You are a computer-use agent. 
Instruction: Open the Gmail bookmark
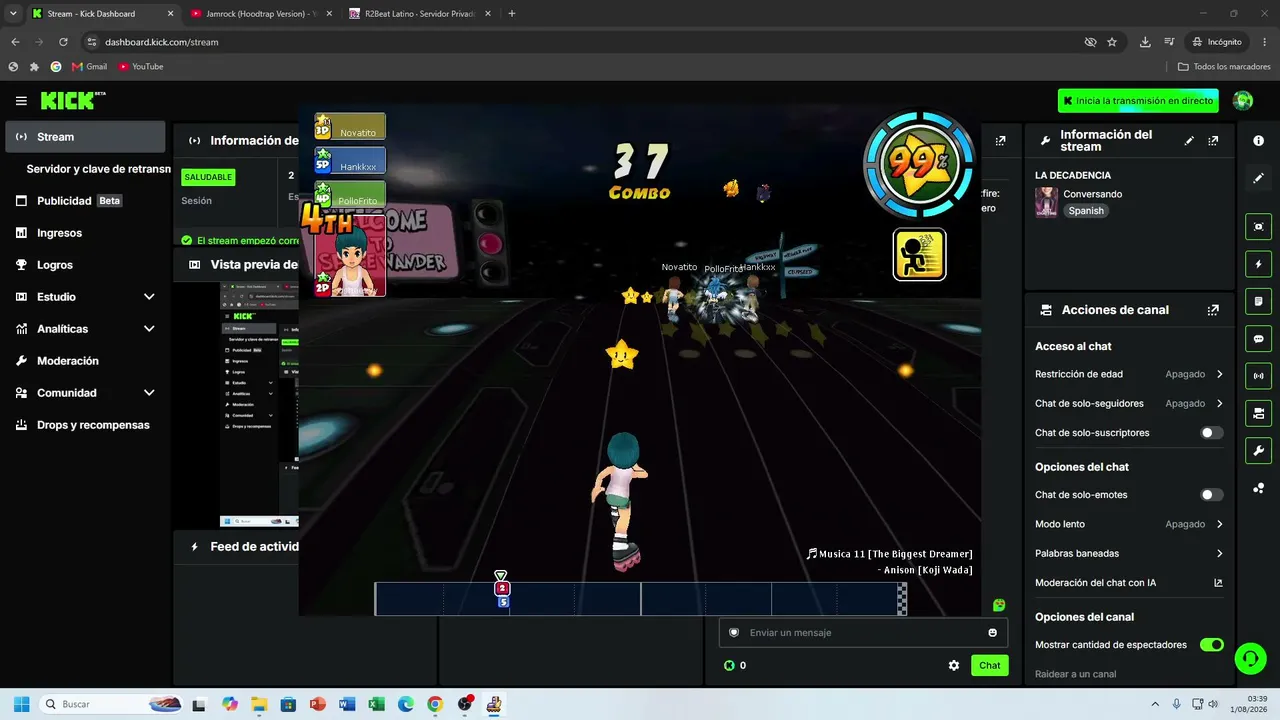(89, 67)
